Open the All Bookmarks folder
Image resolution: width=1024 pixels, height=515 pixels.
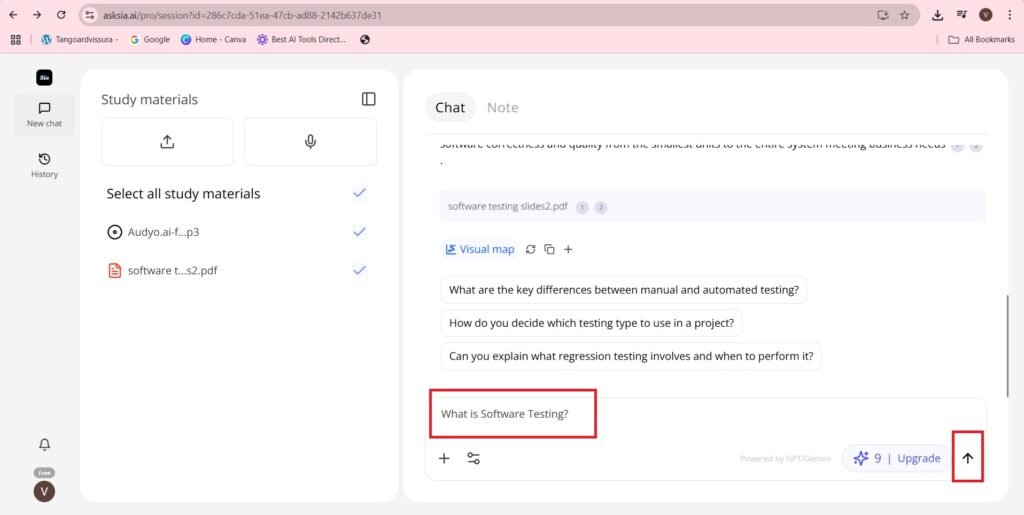982,40
